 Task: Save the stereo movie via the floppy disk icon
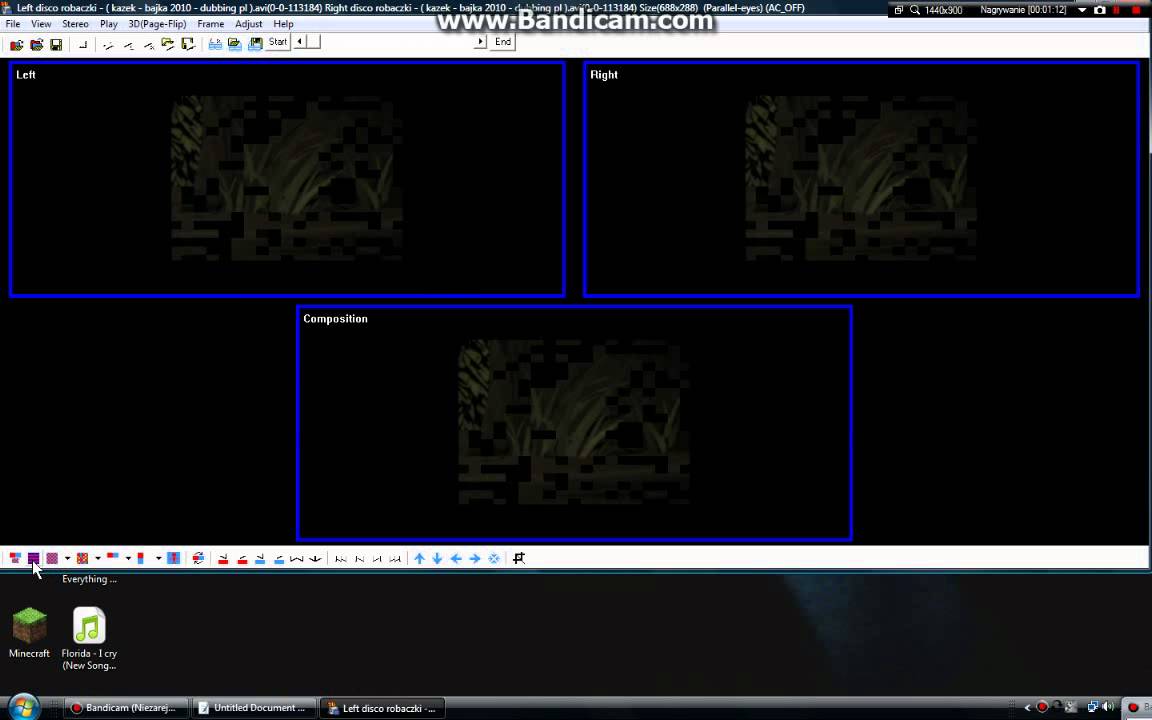[56, 45]
